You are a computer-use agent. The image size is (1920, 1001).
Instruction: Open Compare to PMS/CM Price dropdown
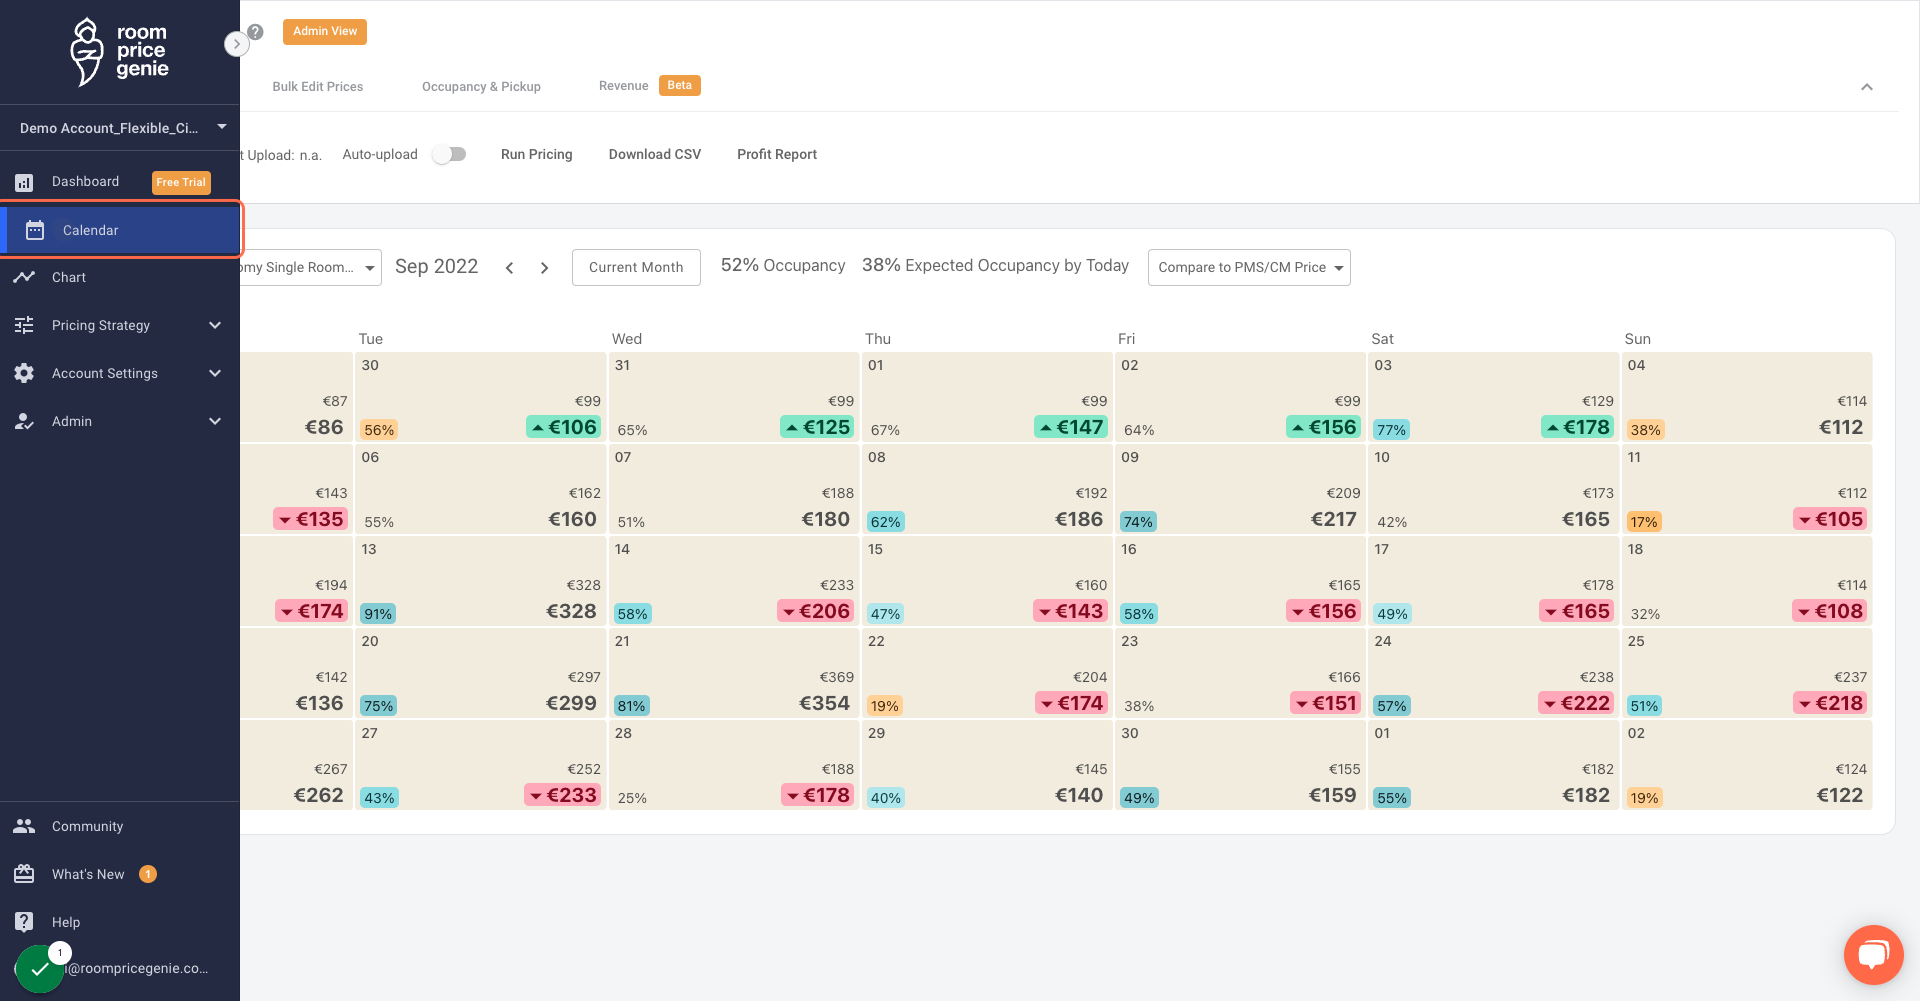pos(1249,267)
